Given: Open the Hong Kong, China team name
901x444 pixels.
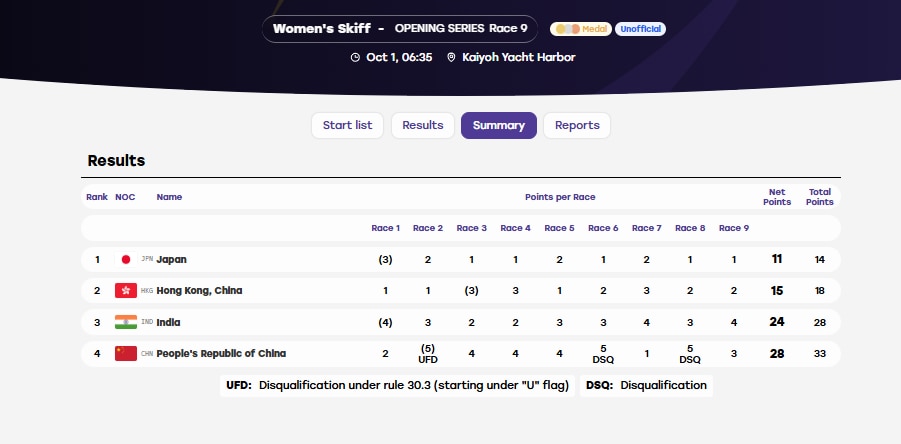Looking at the screenshot, I should 199,291.
